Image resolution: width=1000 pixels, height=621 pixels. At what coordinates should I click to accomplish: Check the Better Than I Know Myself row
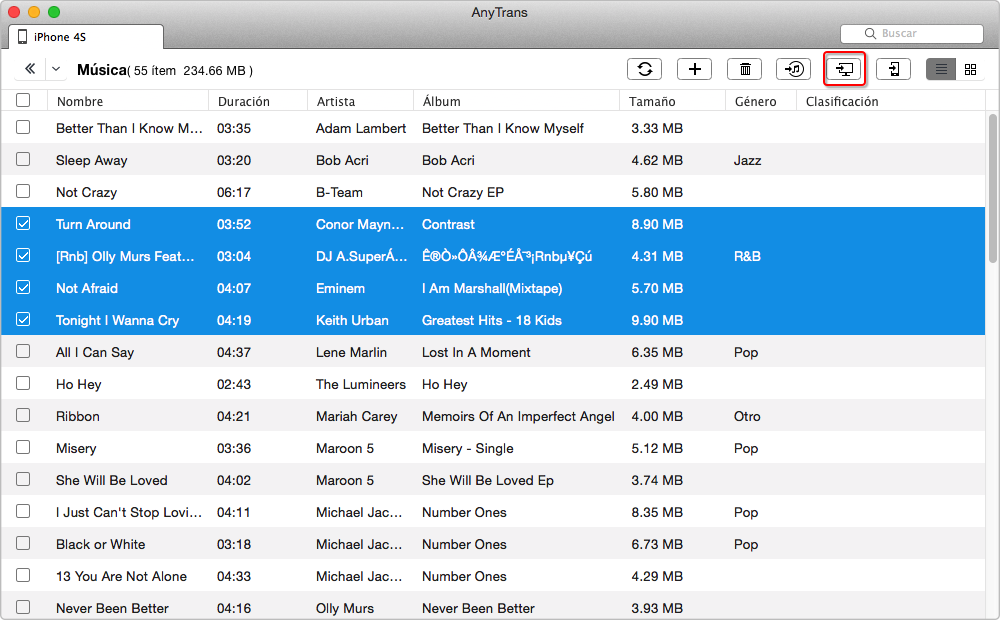point(23,128)
